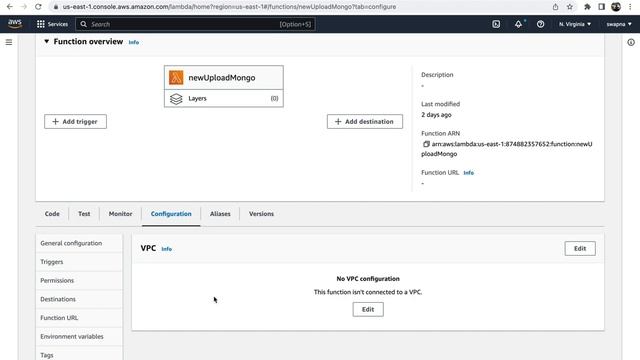Click the Add trigger button
Image resolution: width=640 pixels, height=360 pixels.
point(76,122)
